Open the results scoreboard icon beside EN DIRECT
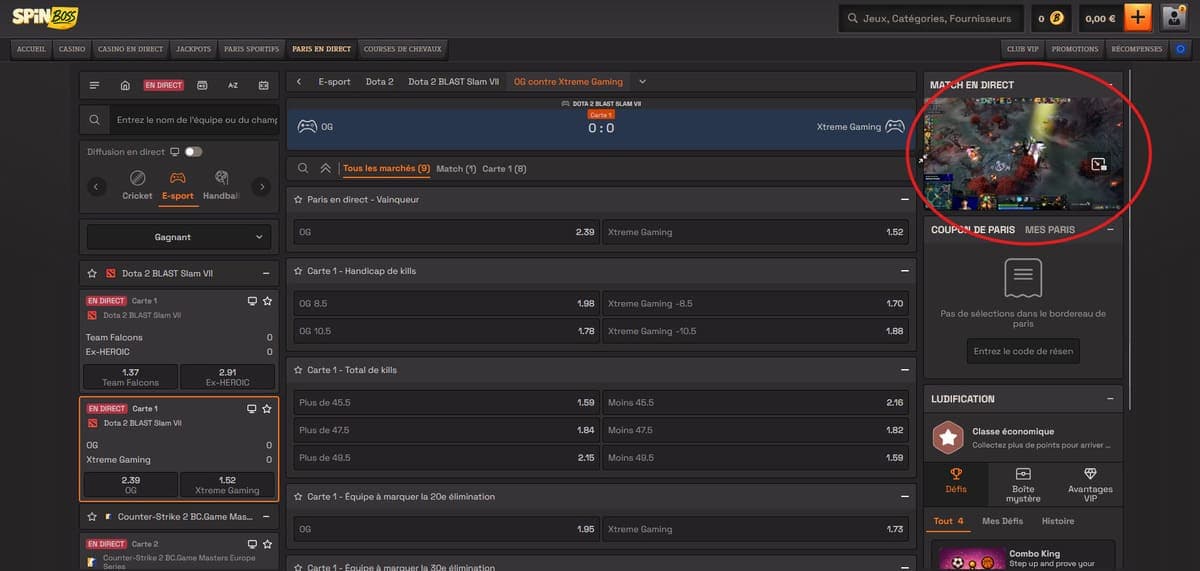Screen dimensions: 1200x571 point(202,85)
